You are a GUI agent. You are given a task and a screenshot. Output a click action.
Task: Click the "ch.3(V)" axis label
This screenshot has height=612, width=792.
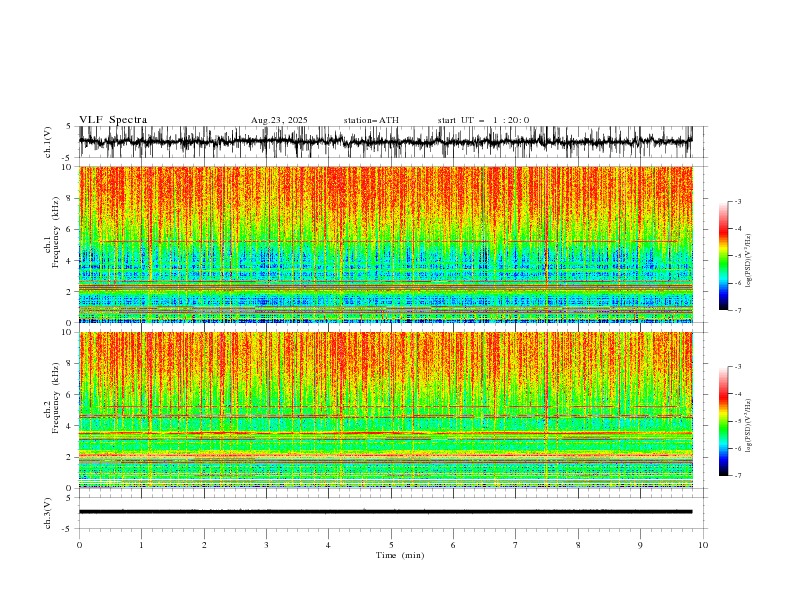48,513
